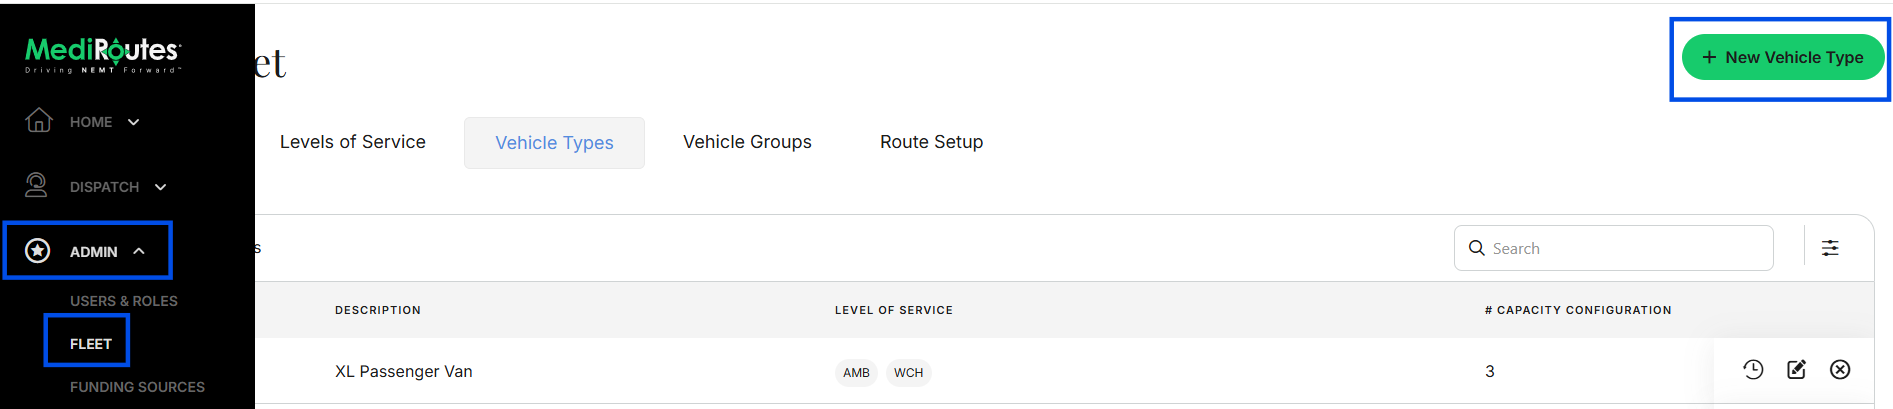Go to Route Setup tab
The height and width of the screenshot is (409, 1893).
(931, 142)
